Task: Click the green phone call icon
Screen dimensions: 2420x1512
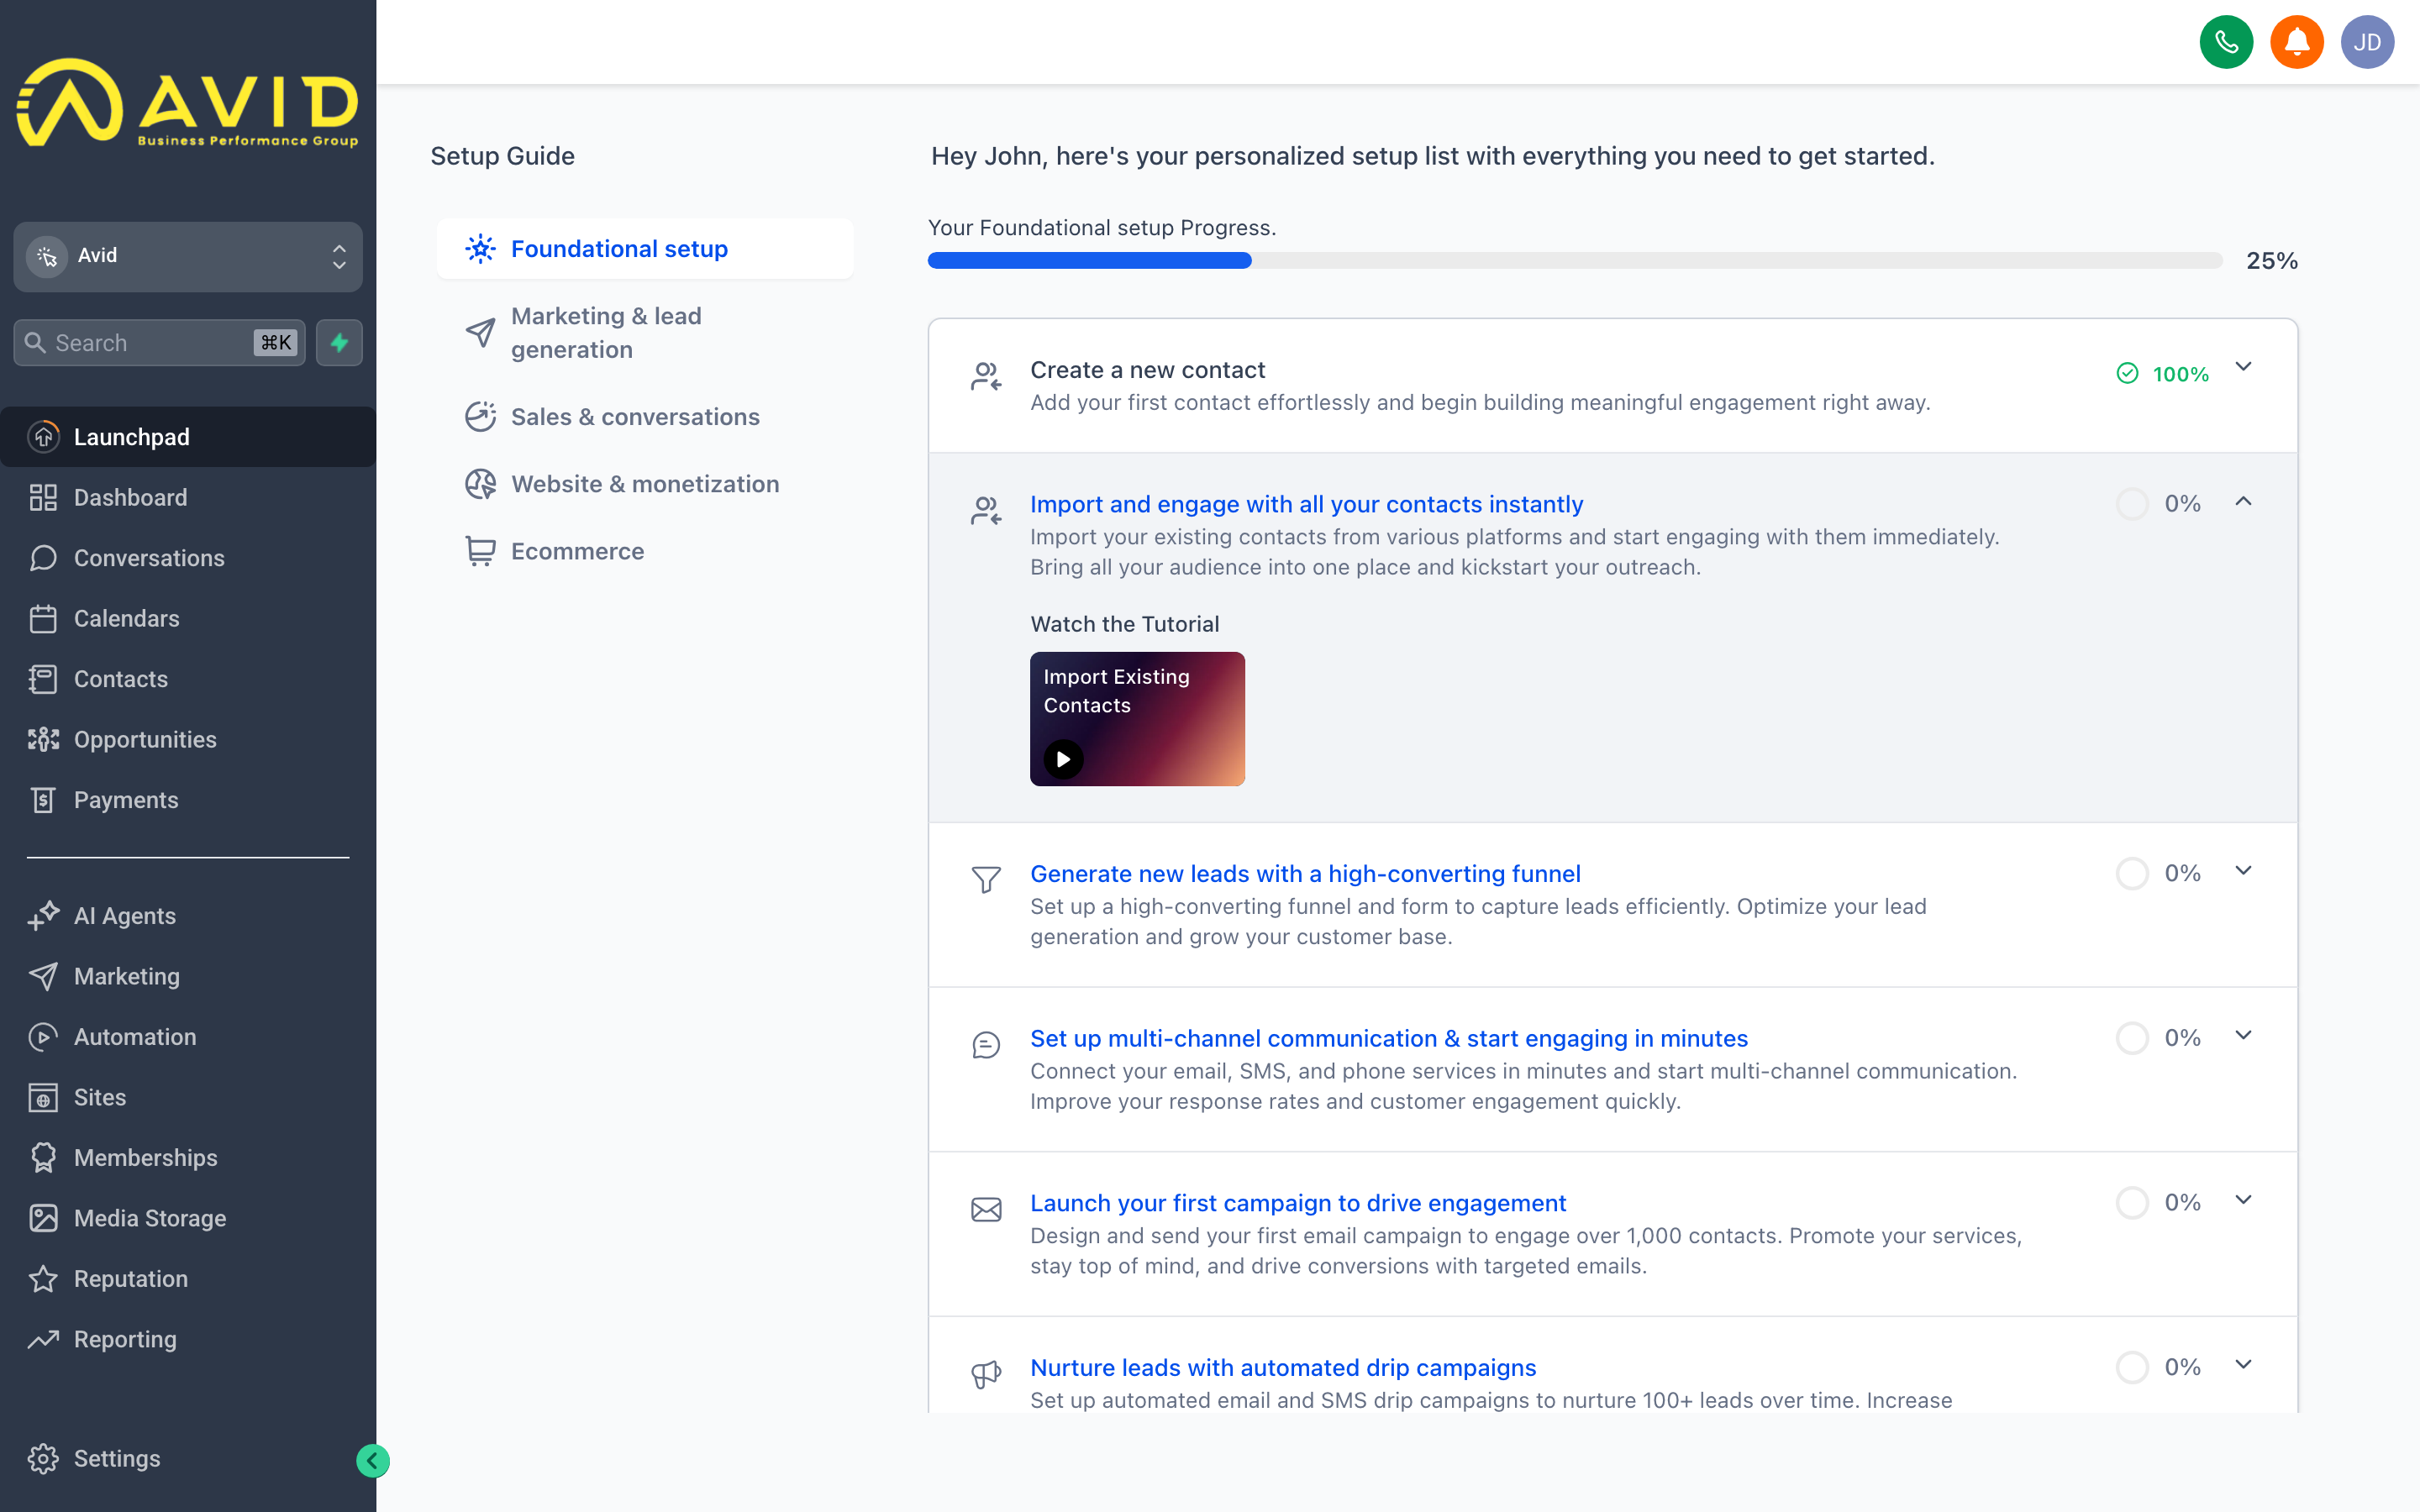Action: click(x=2226, y=42)
